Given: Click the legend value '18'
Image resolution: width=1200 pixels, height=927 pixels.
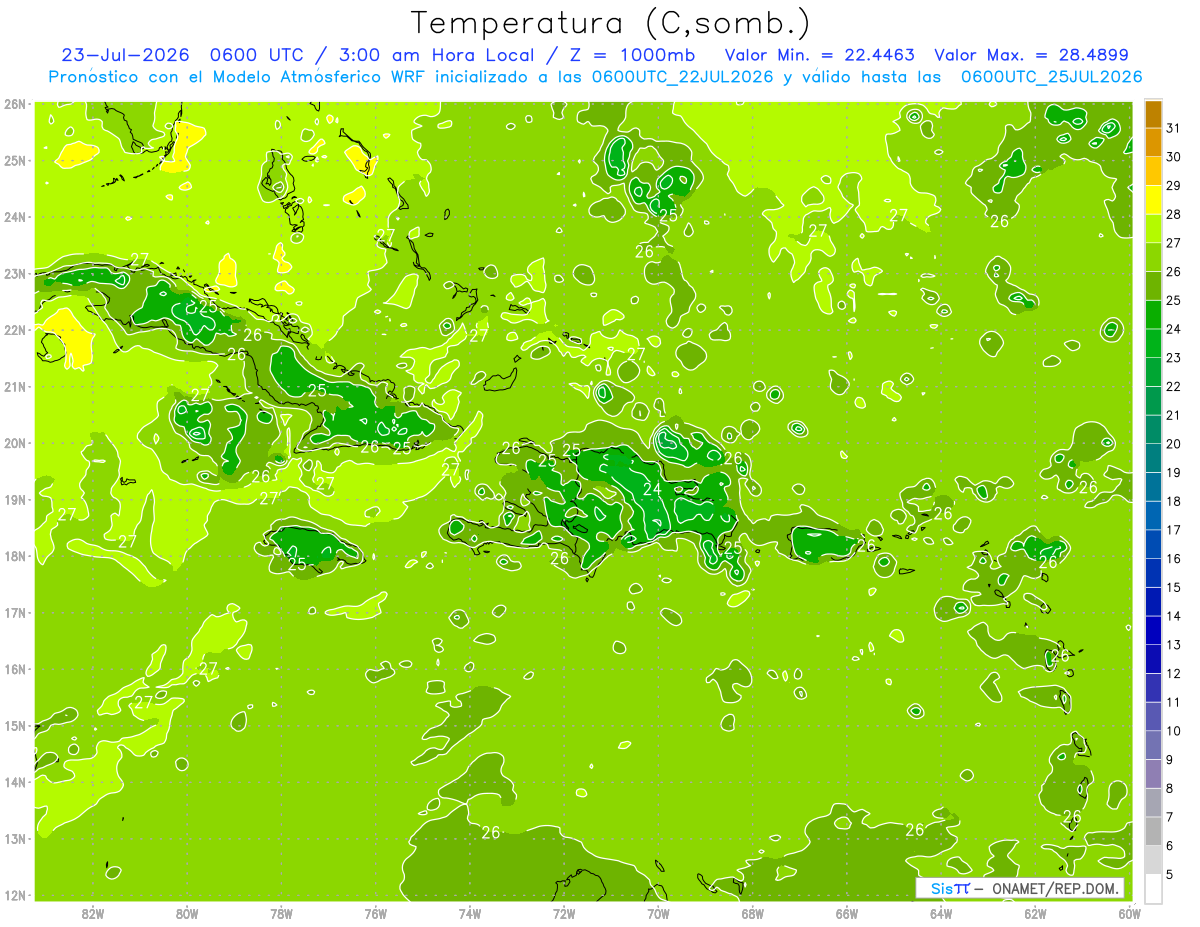Looking at the screenshot, I should tap(1174, 501).
